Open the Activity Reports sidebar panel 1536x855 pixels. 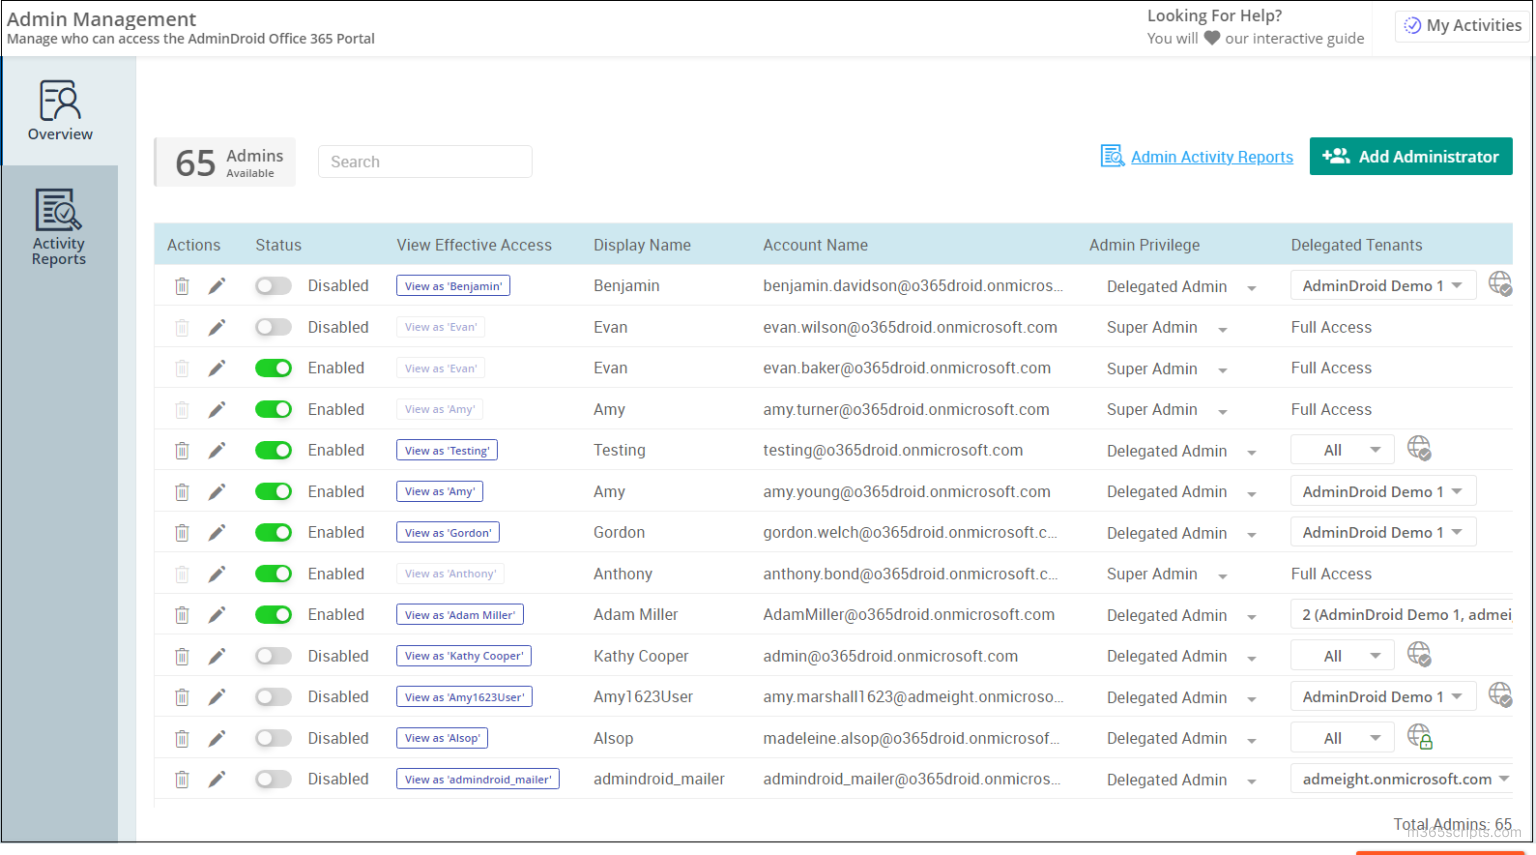click(59, 225)
